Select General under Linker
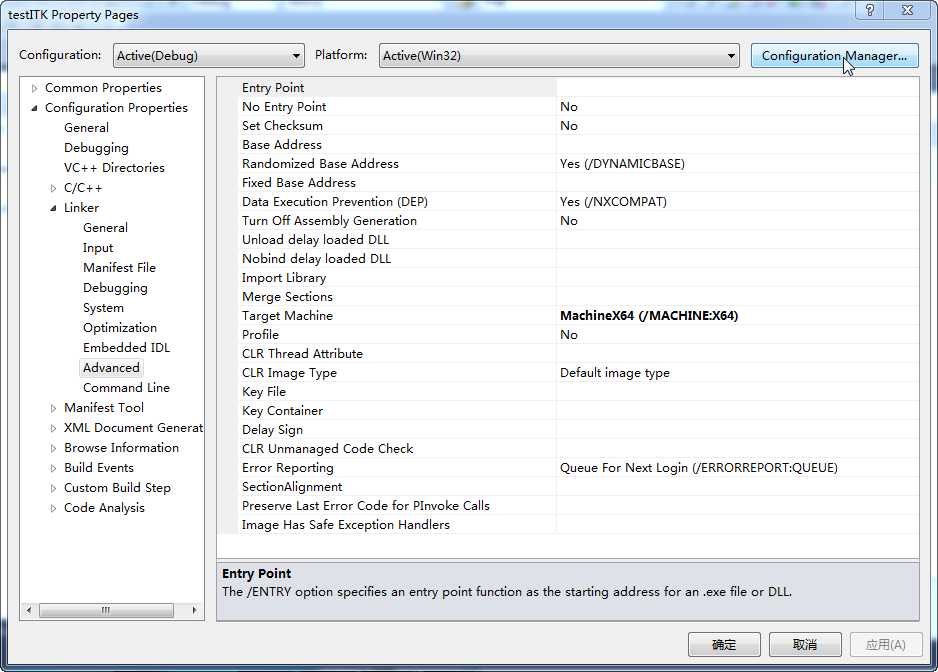The width and height of the screenshot is (938, 672). pyautogui.click(x=105, y=227)
